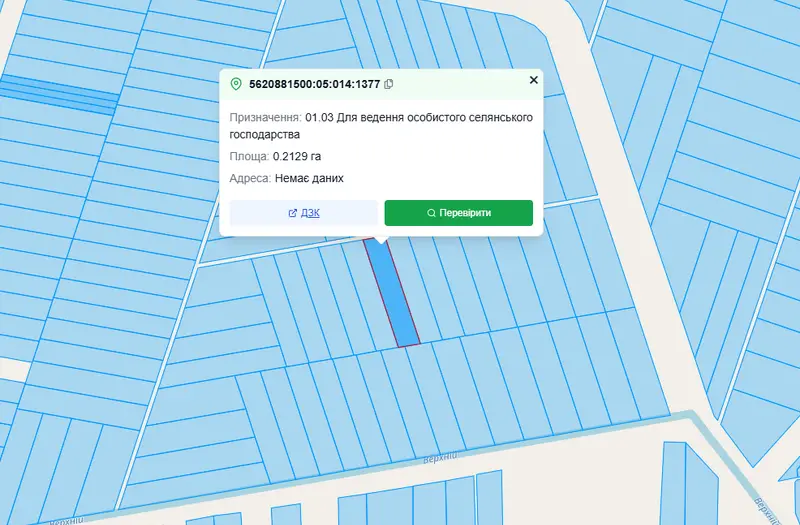Click the green Перевірити button
This screenshot has height=525, width=800.
coord(459,213)
